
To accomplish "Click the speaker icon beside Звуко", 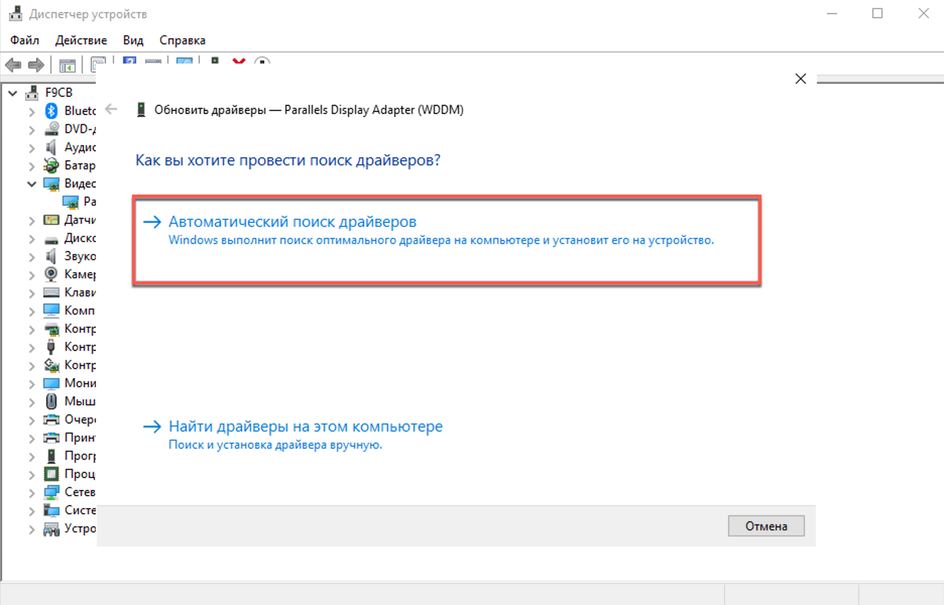I will [x=51, y=256].
